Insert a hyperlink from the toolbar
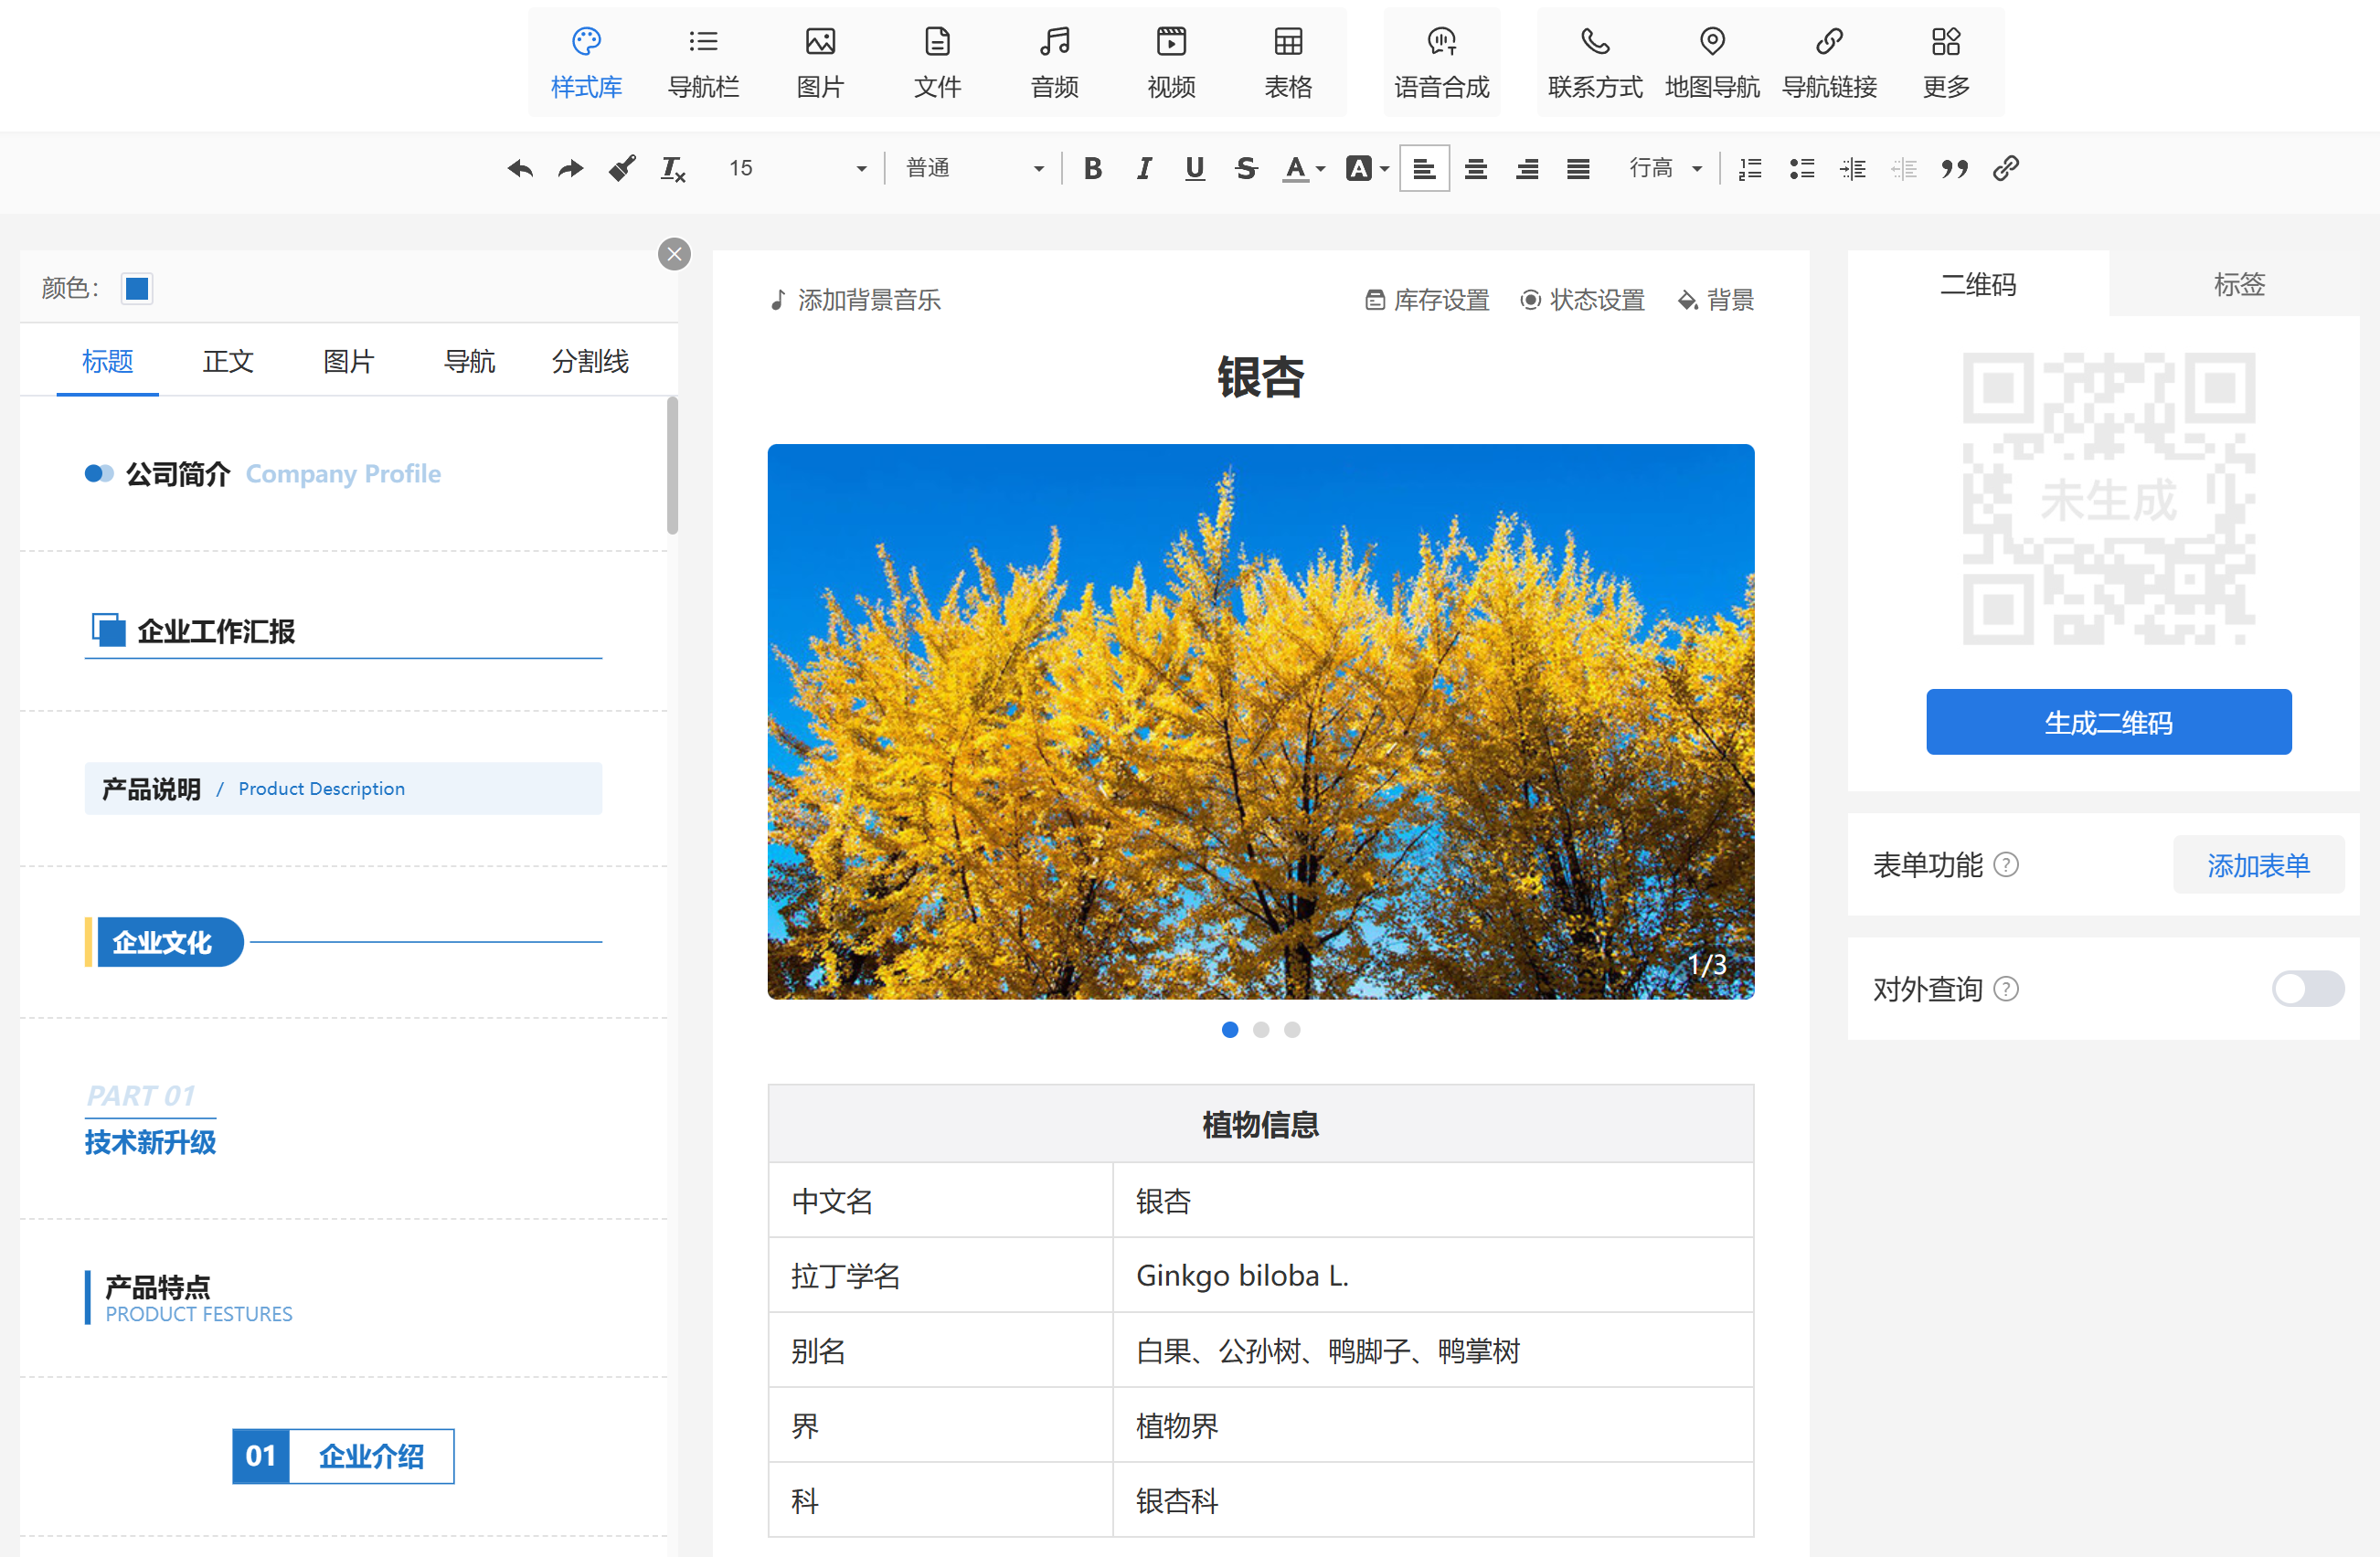Screen dimensions: 2380x1557 coord(2006,169)
